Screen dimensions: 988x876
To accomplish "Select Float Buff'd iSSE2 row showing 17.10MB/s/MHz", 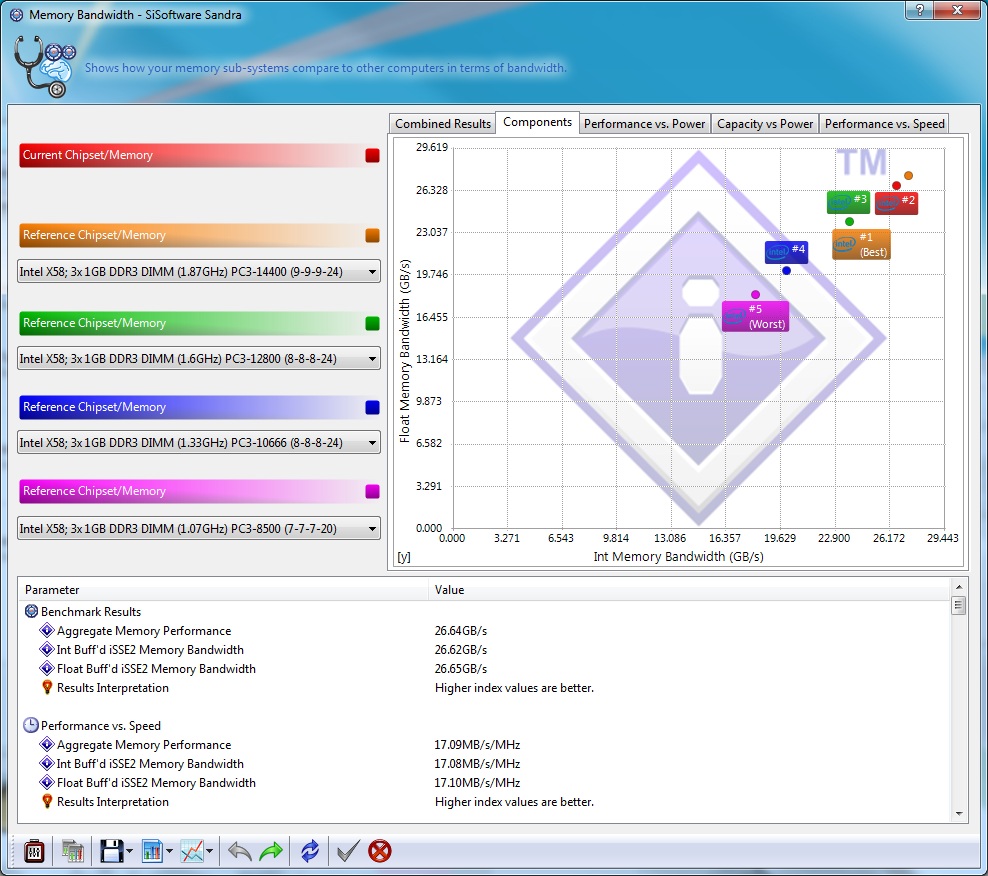I will tap(485, 783).
